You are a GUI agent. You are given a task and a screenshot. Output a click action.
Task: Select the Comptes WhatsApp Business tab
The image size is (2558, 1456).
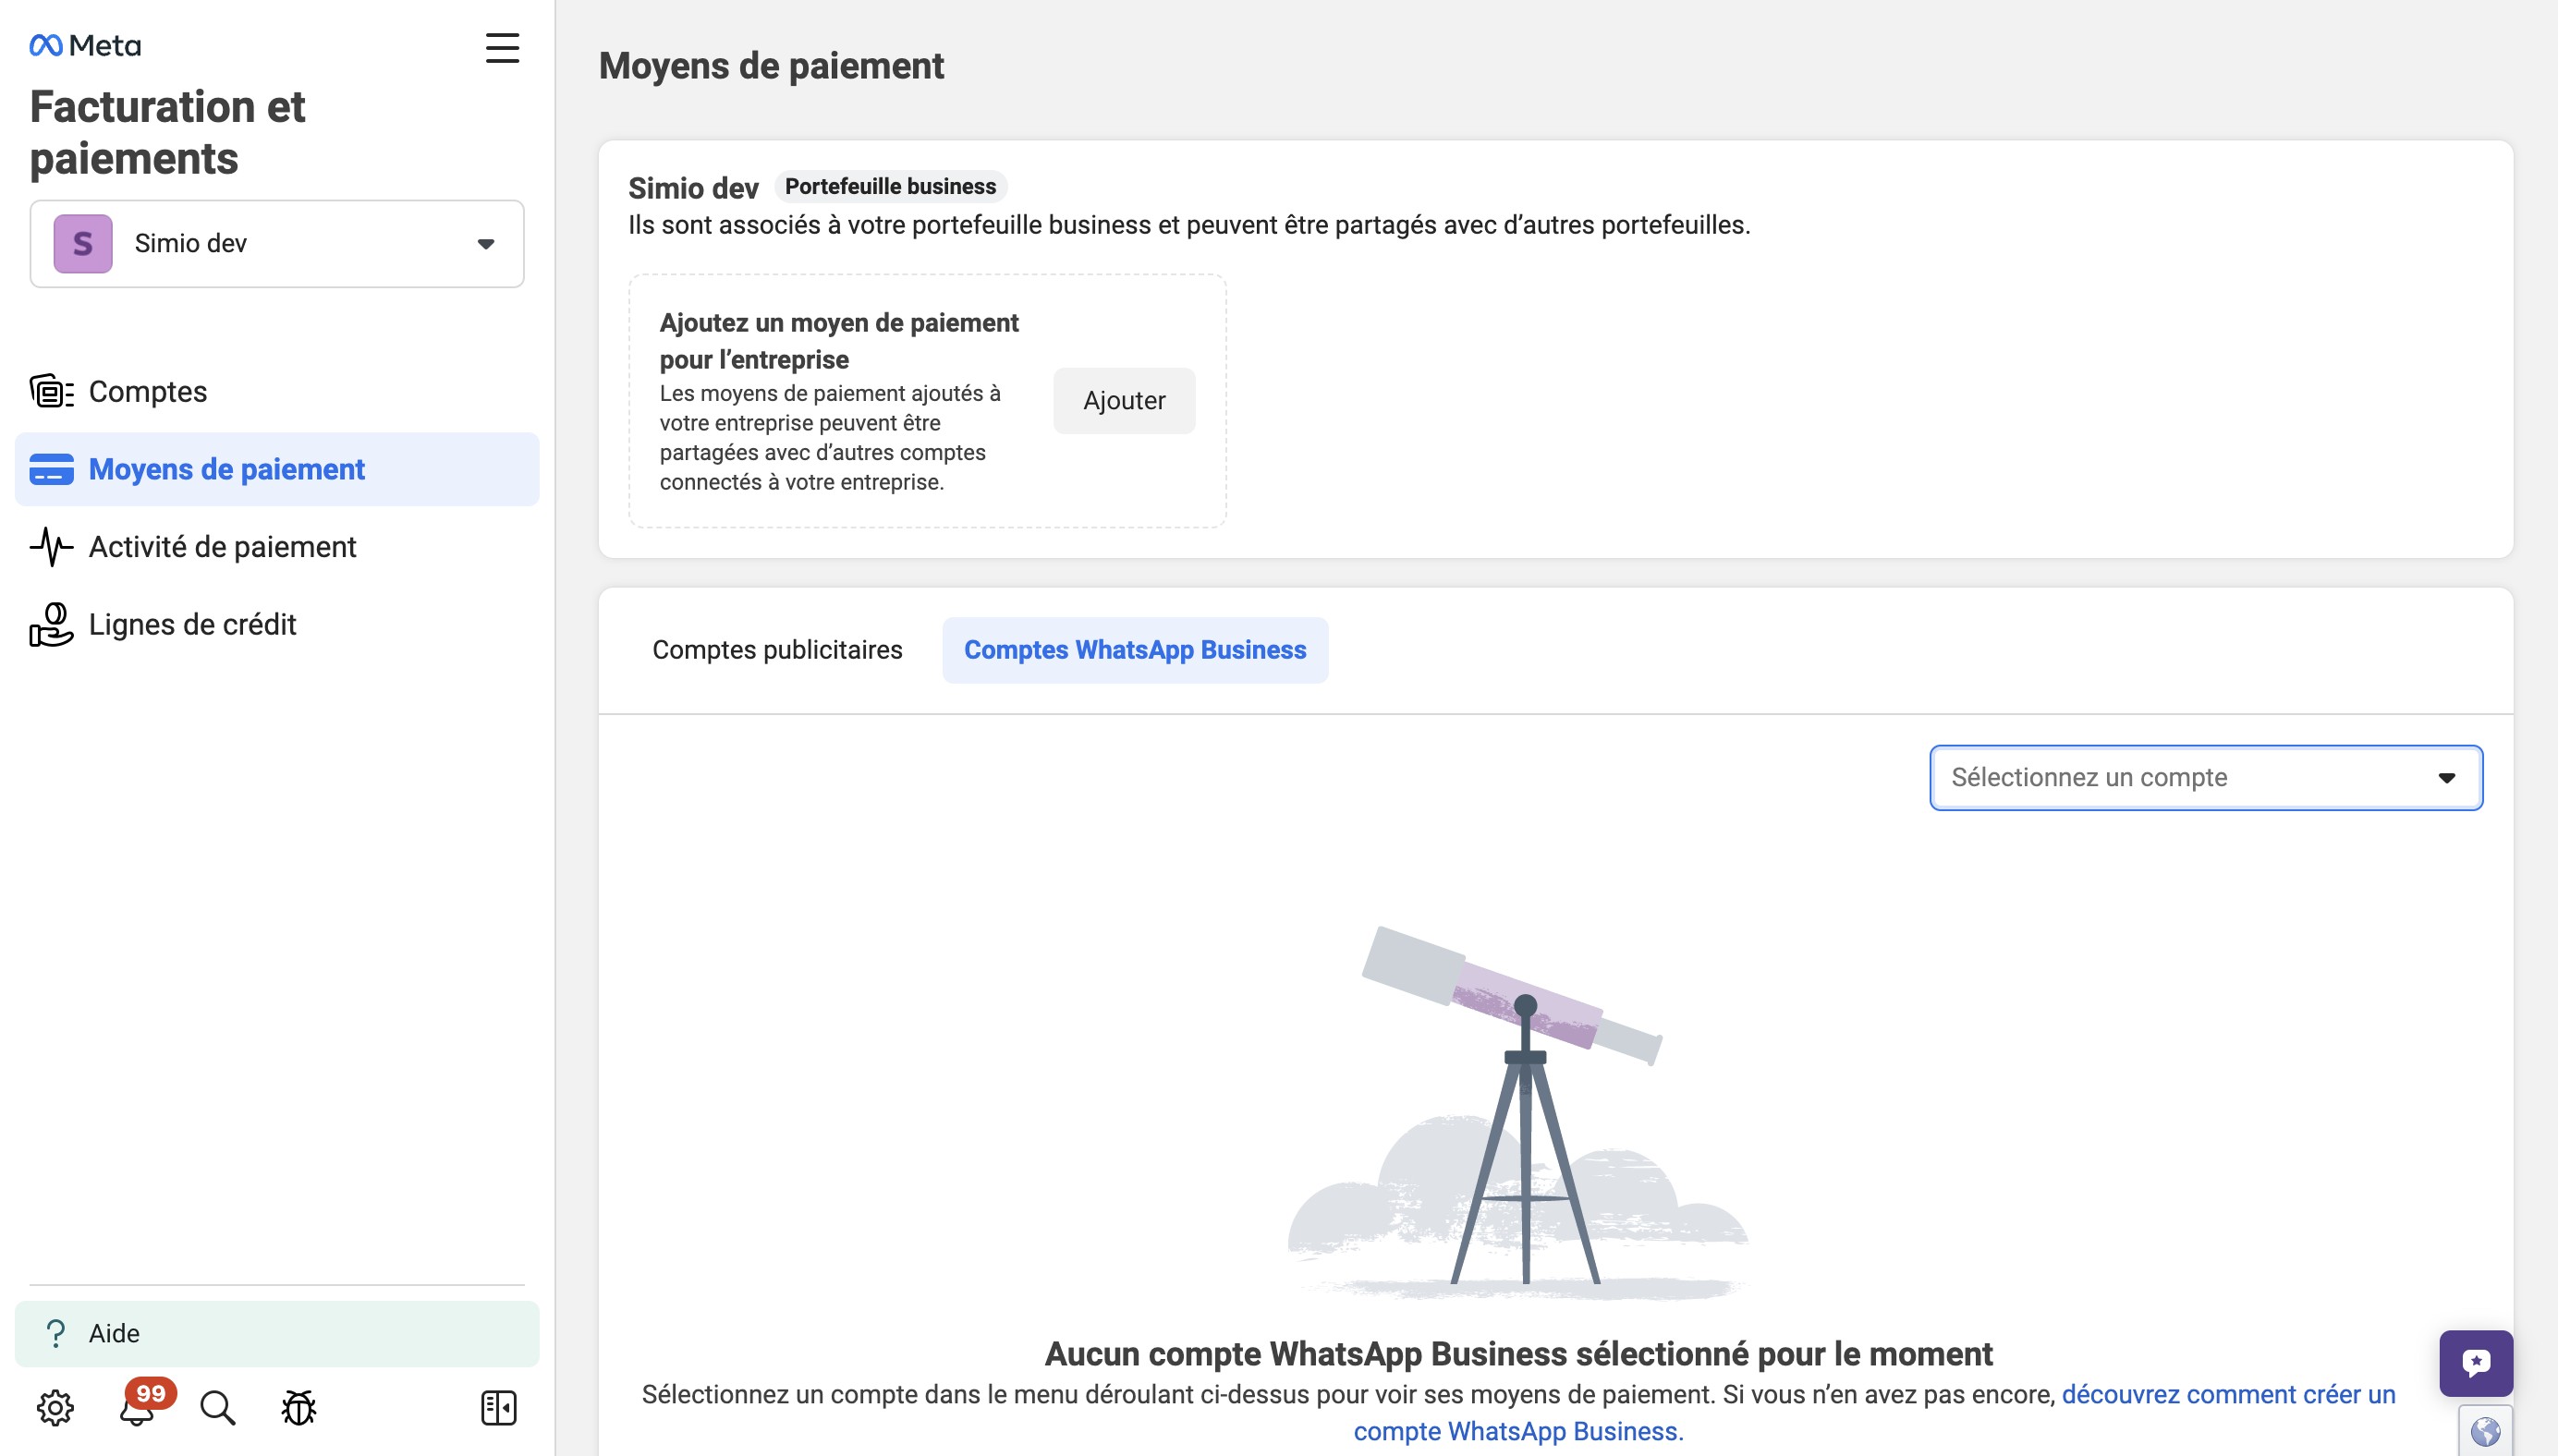tap(1134, 650)
